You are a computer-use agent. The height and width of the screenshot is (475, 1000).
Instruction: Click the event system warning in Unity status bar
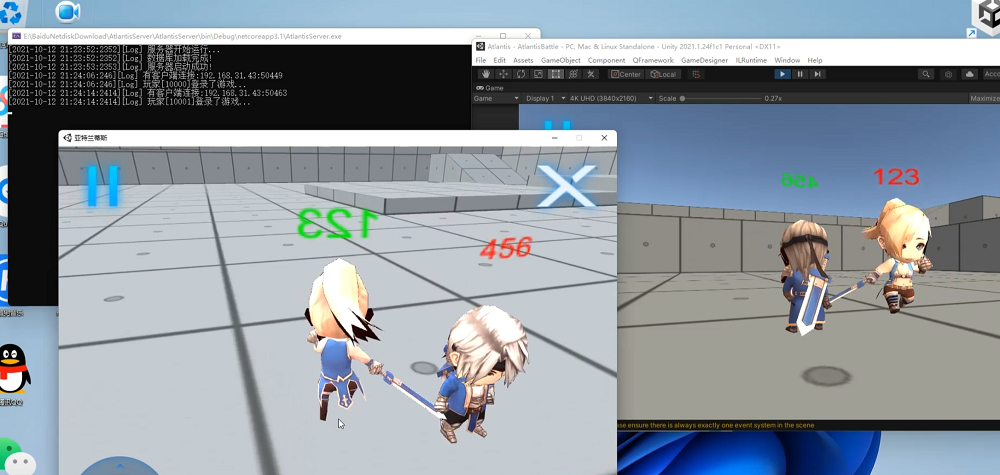coord(716,425)
